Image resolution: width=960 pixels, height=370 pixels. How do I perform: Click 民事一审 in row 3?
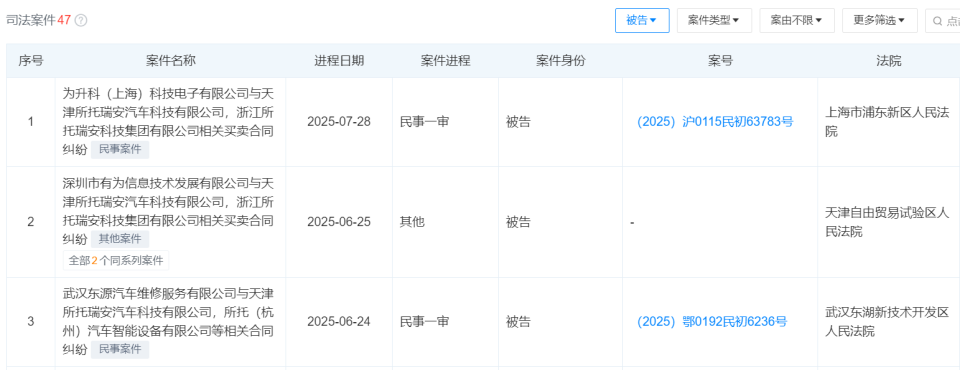click(x=424, y=322)
